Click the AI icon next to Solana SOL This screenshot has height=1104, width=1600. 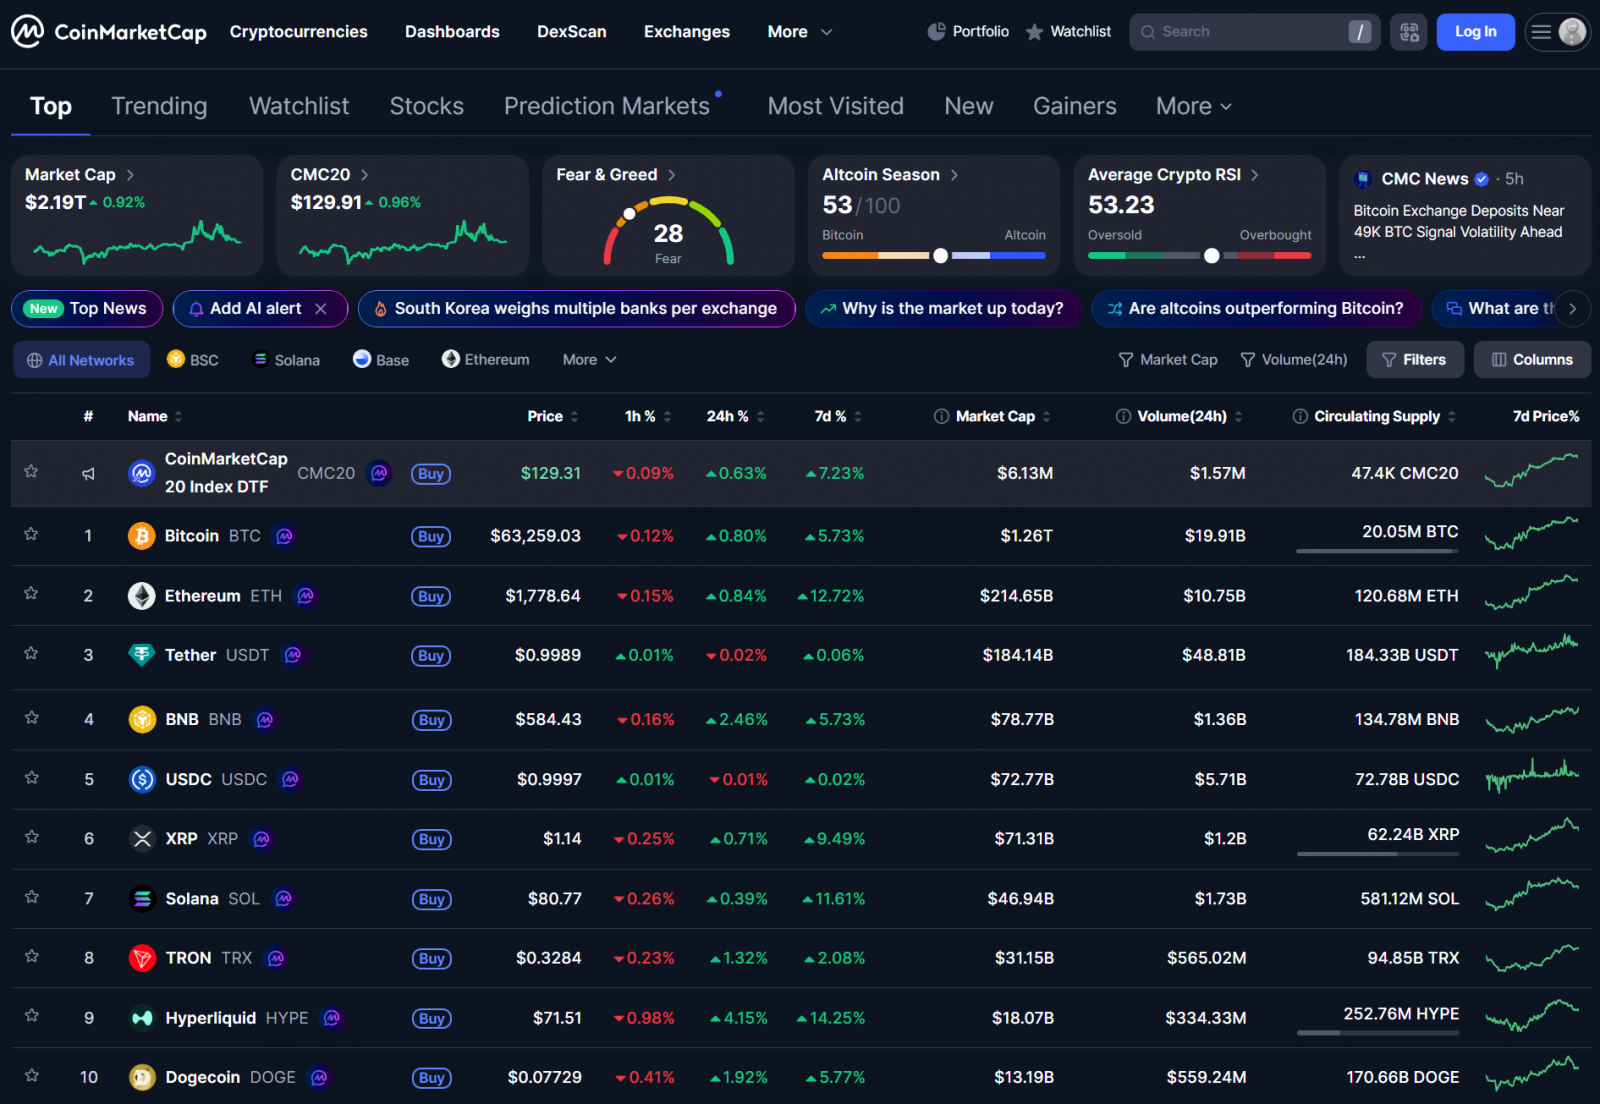283,899
